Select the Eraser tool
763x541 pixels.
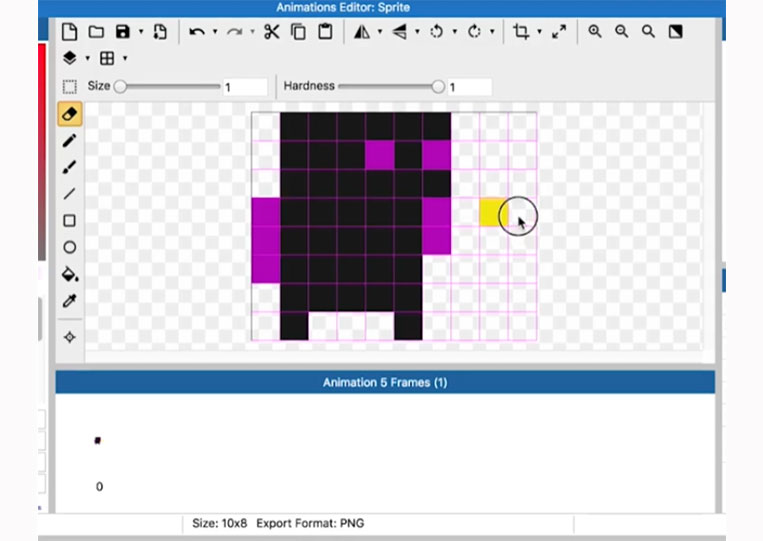coord(70,114)
